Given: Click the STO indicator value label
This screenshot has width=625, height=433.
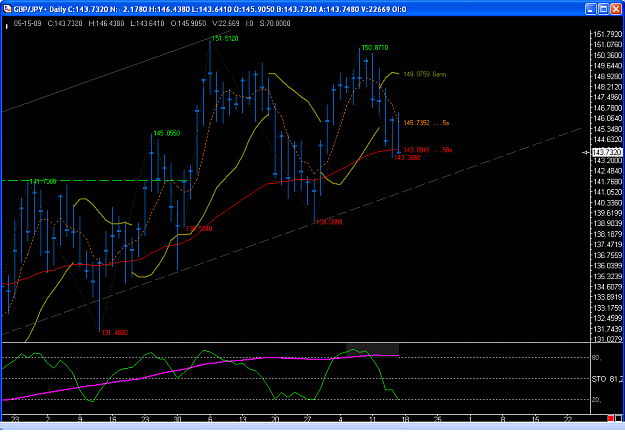Looking at the screenshot, I should pos(607,379).
